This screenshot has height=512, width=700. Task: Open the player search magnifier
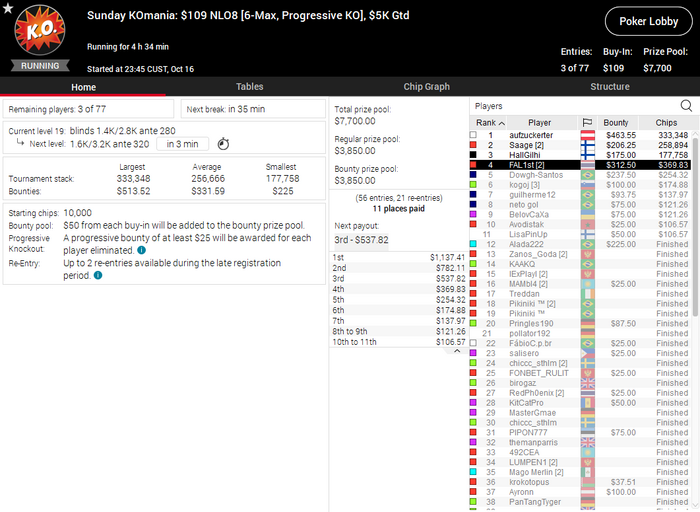coord(686,106)
